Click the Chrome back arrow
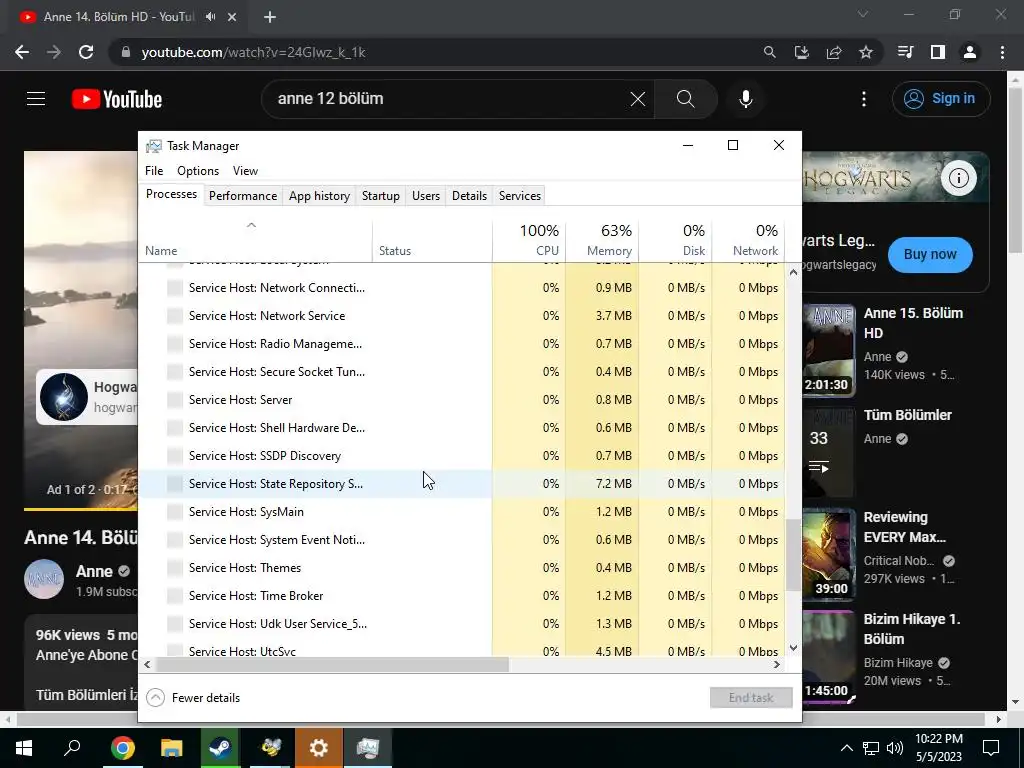This screenshot has height=768, width=1024. point(22,52)
